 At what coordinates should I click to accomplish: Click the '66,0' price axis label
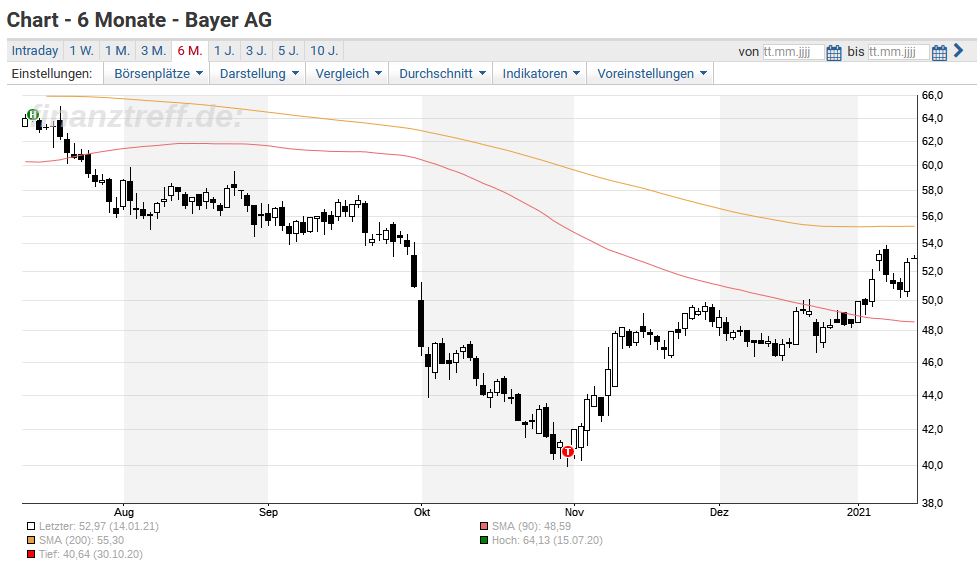click(932, 96)
